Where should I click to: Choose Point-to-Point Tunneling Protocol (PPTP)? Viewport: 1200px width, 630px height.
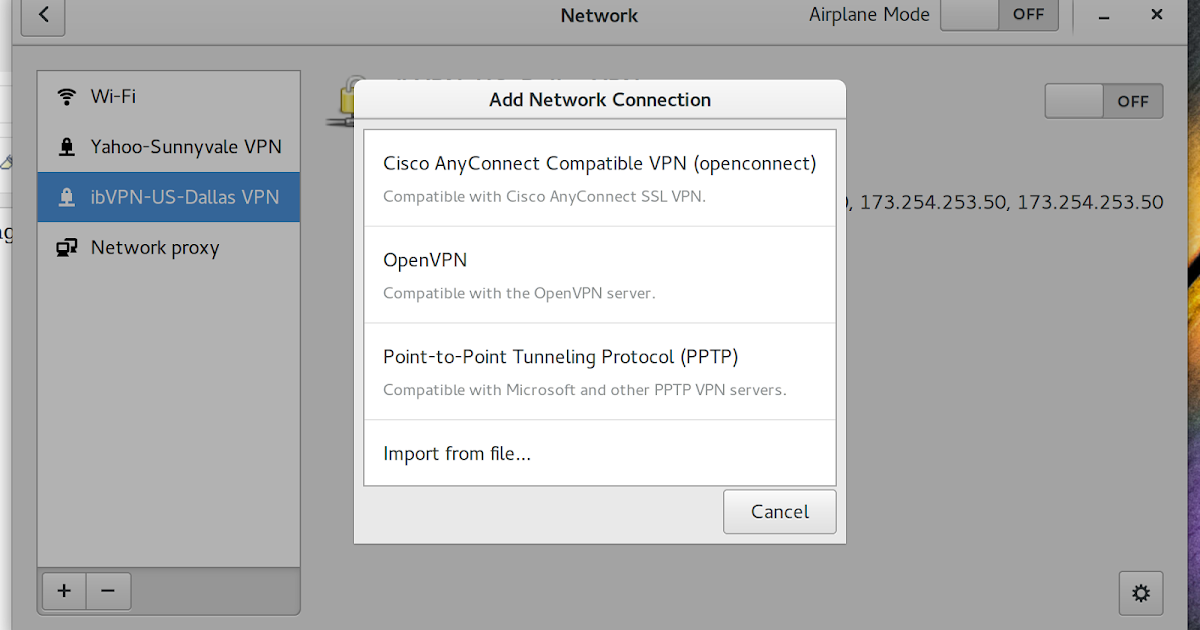(600, 372)
